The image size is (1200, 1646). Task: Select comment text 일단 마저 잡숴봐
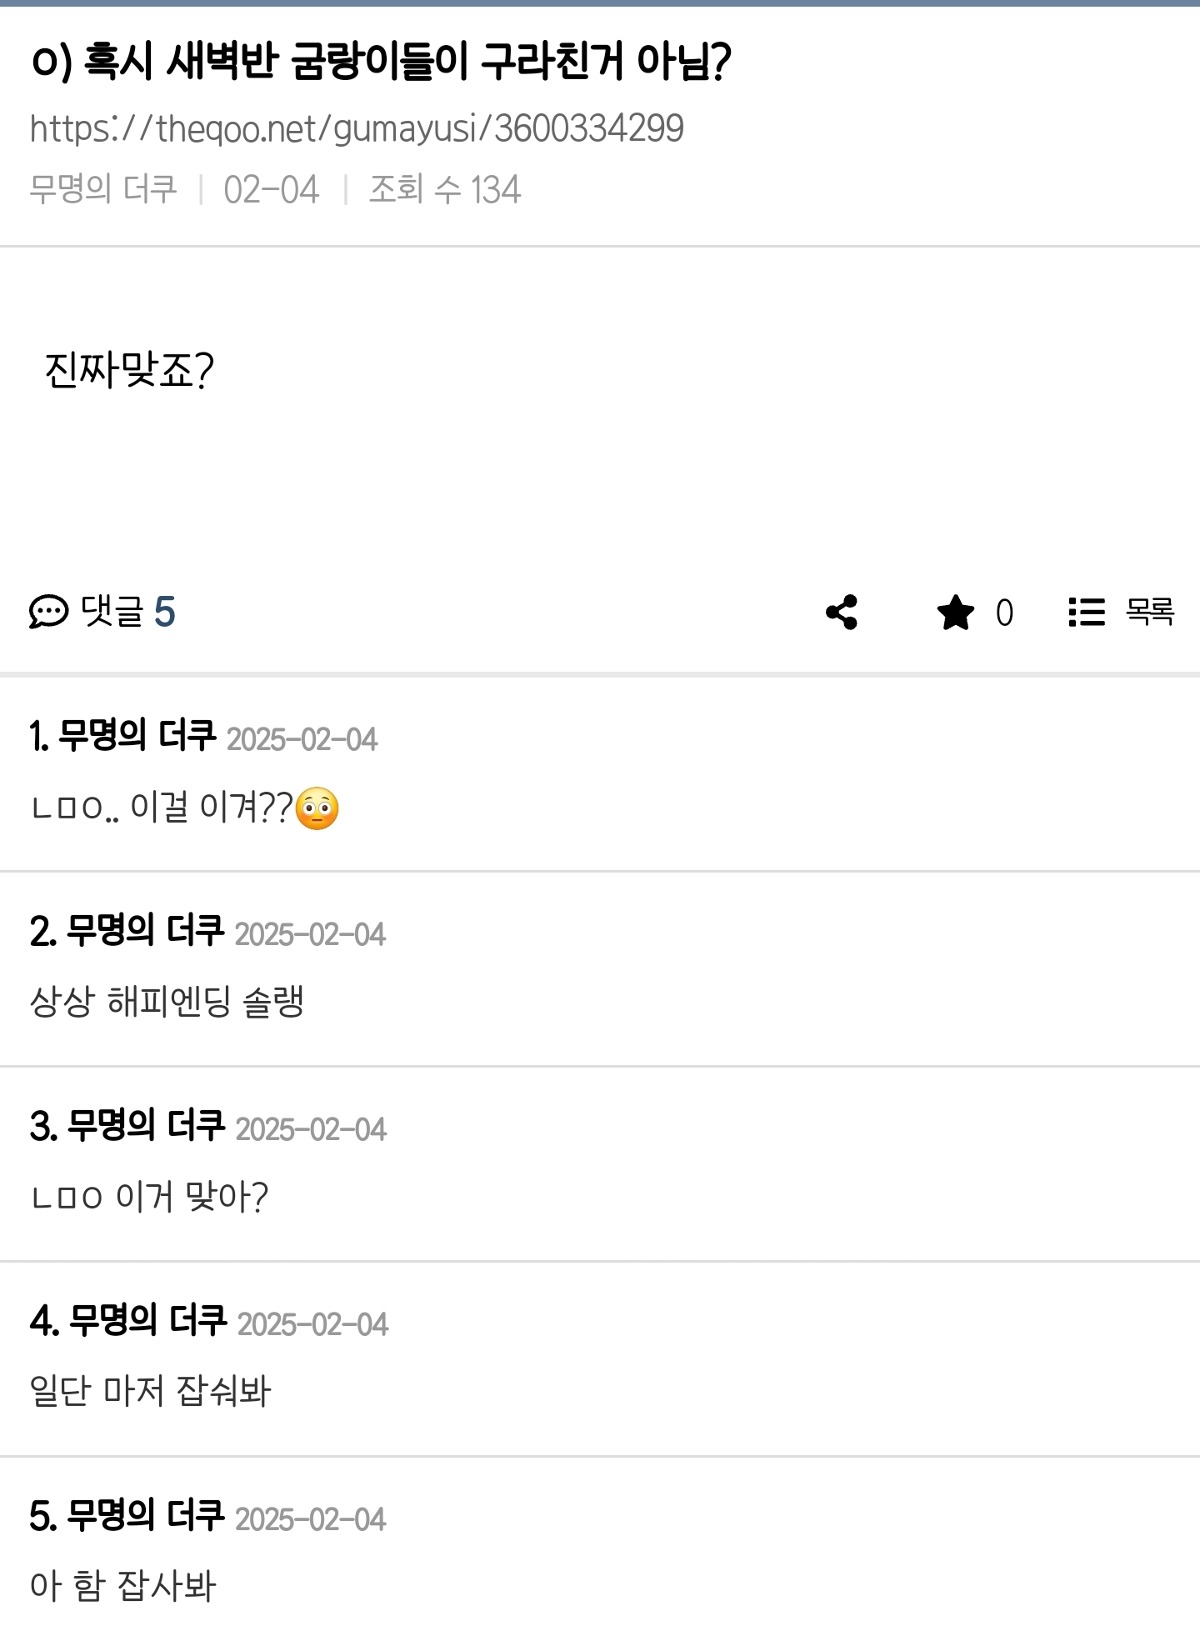(151, 1391)
